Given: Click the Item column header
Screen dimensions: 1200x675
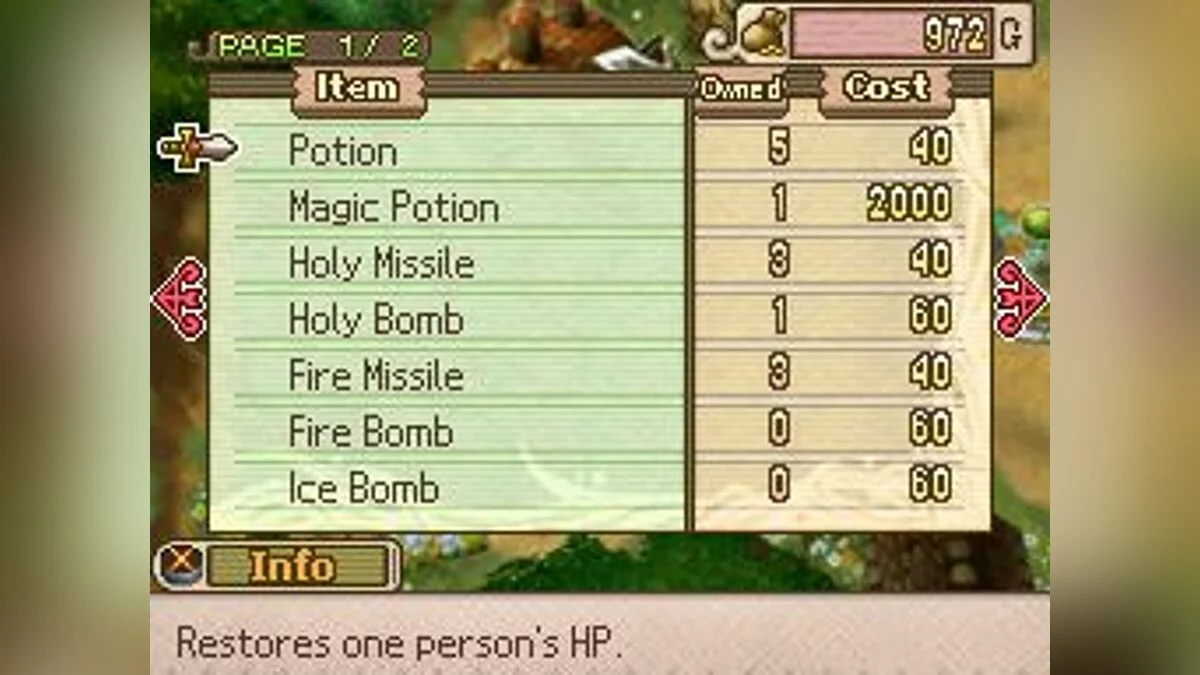Looking at the screenshot, I should point(357,89).
